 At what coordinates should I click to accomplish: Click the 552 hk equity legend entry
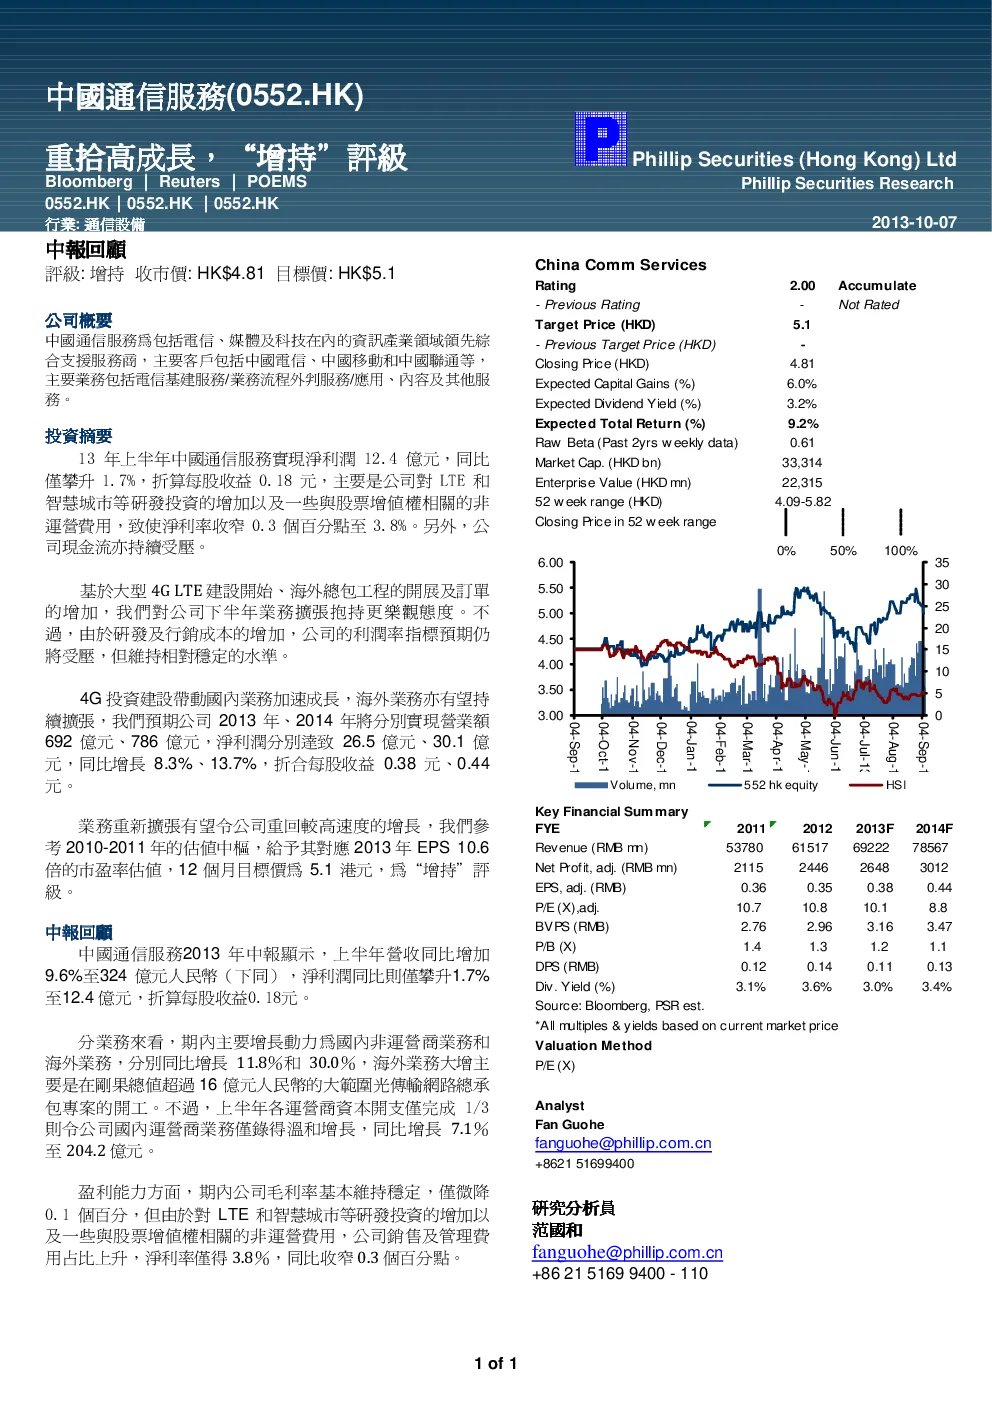click(763, 786)
